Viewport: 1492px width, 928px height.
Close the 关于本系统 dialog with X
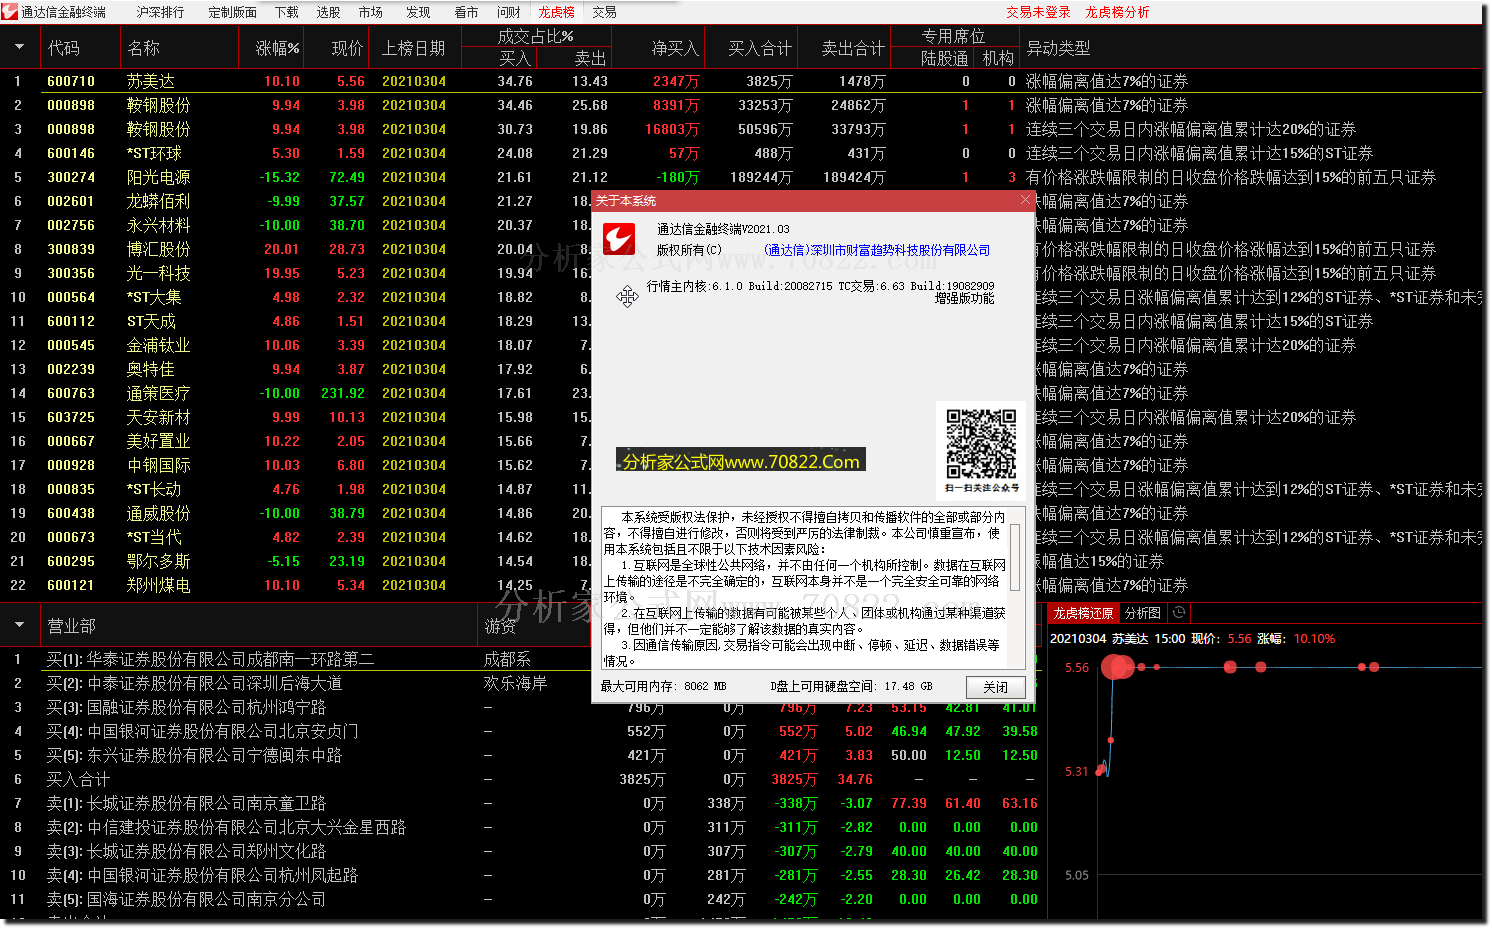click(1024, 200)
